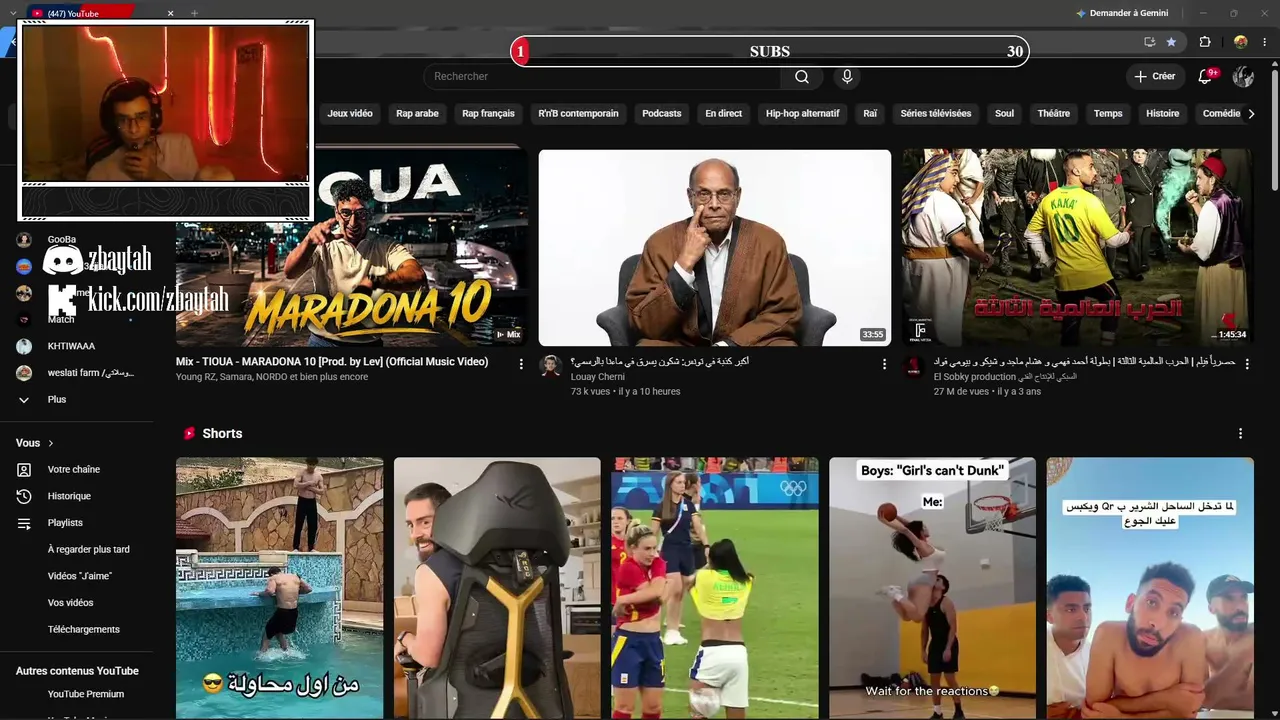
Task: Open options for the Louay Cherni video
Action: point(884,365)
